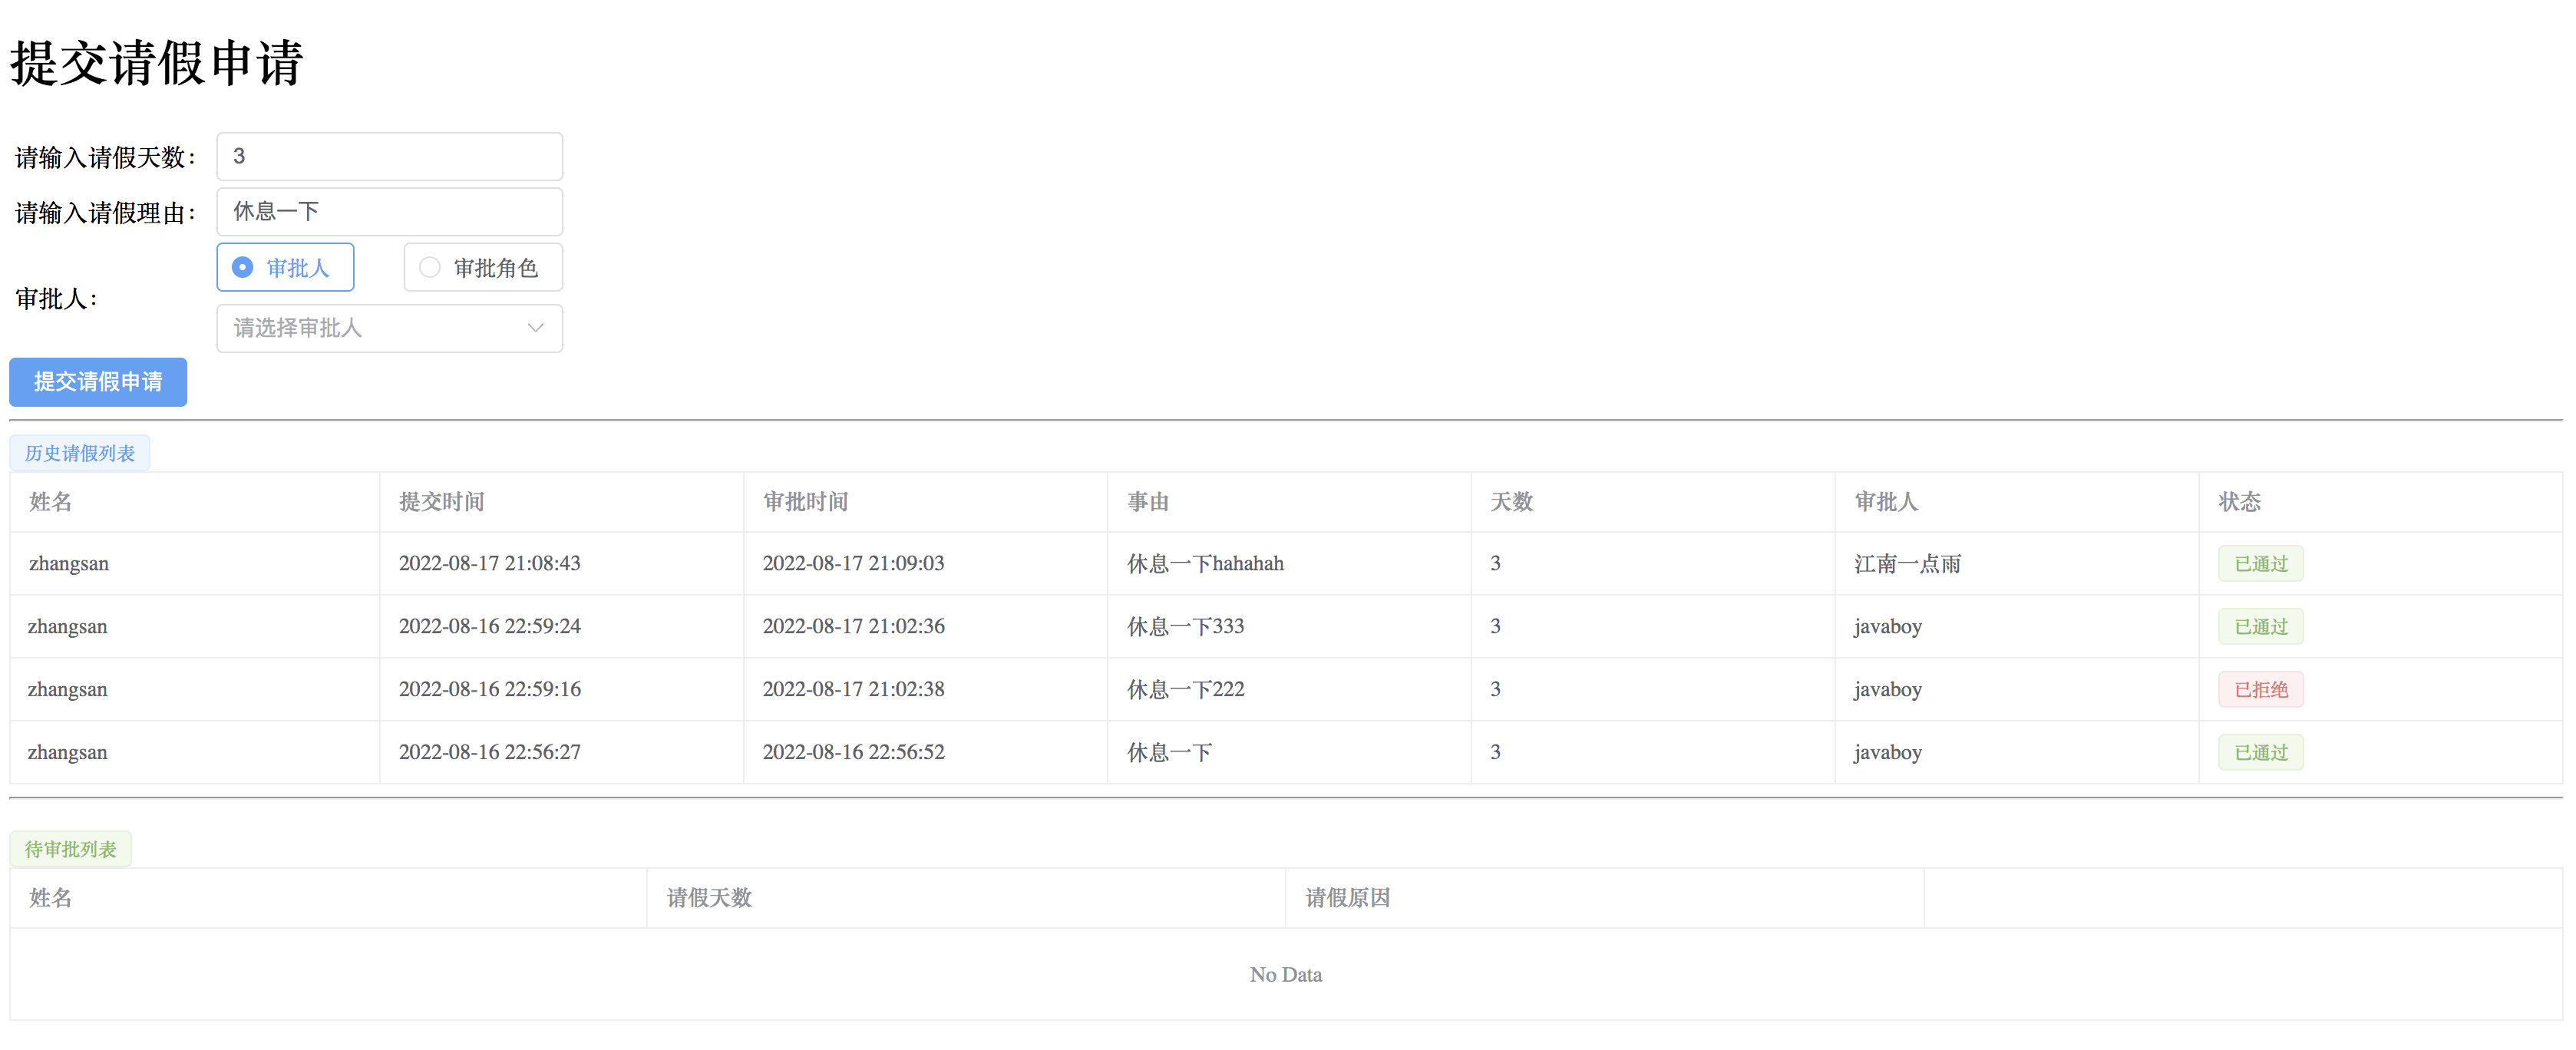Click the 提交时间 column header

(441, 501)
